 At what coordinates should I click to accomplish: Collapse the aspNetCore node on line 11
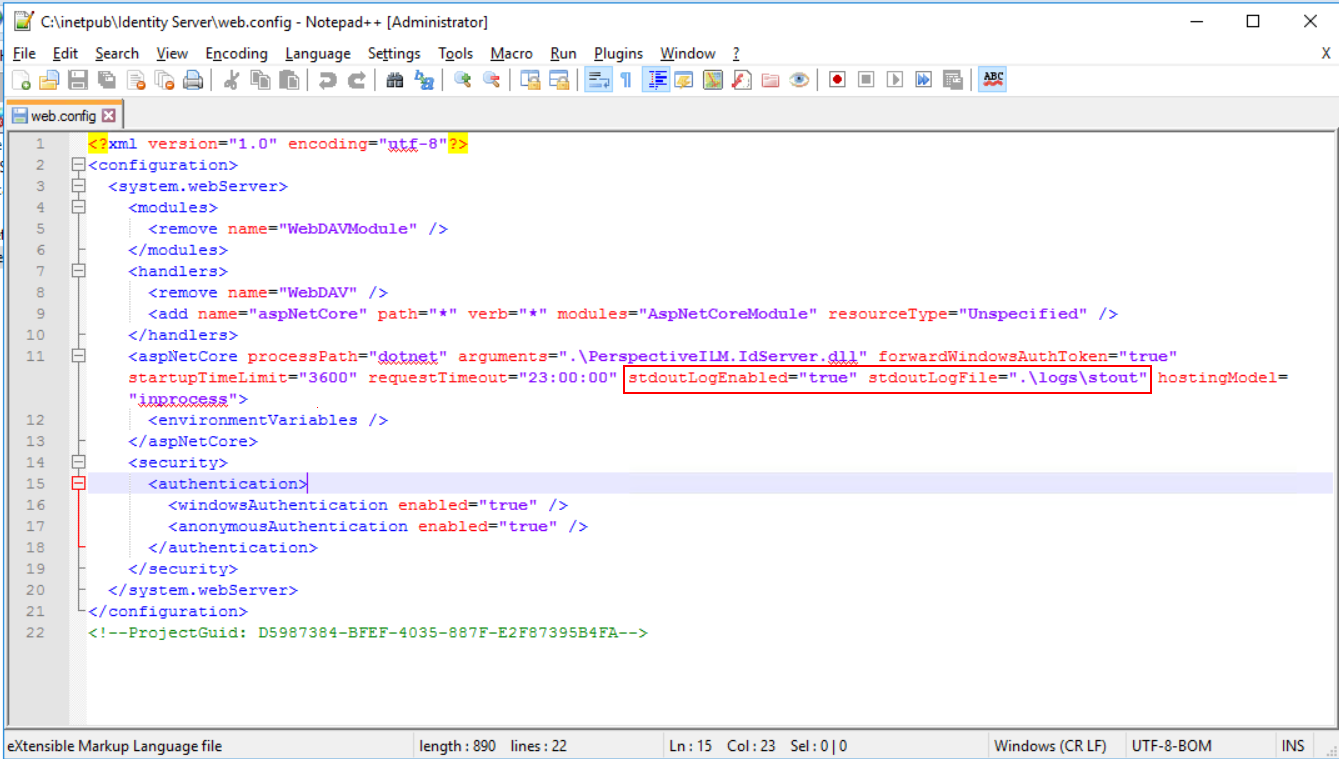78,356
